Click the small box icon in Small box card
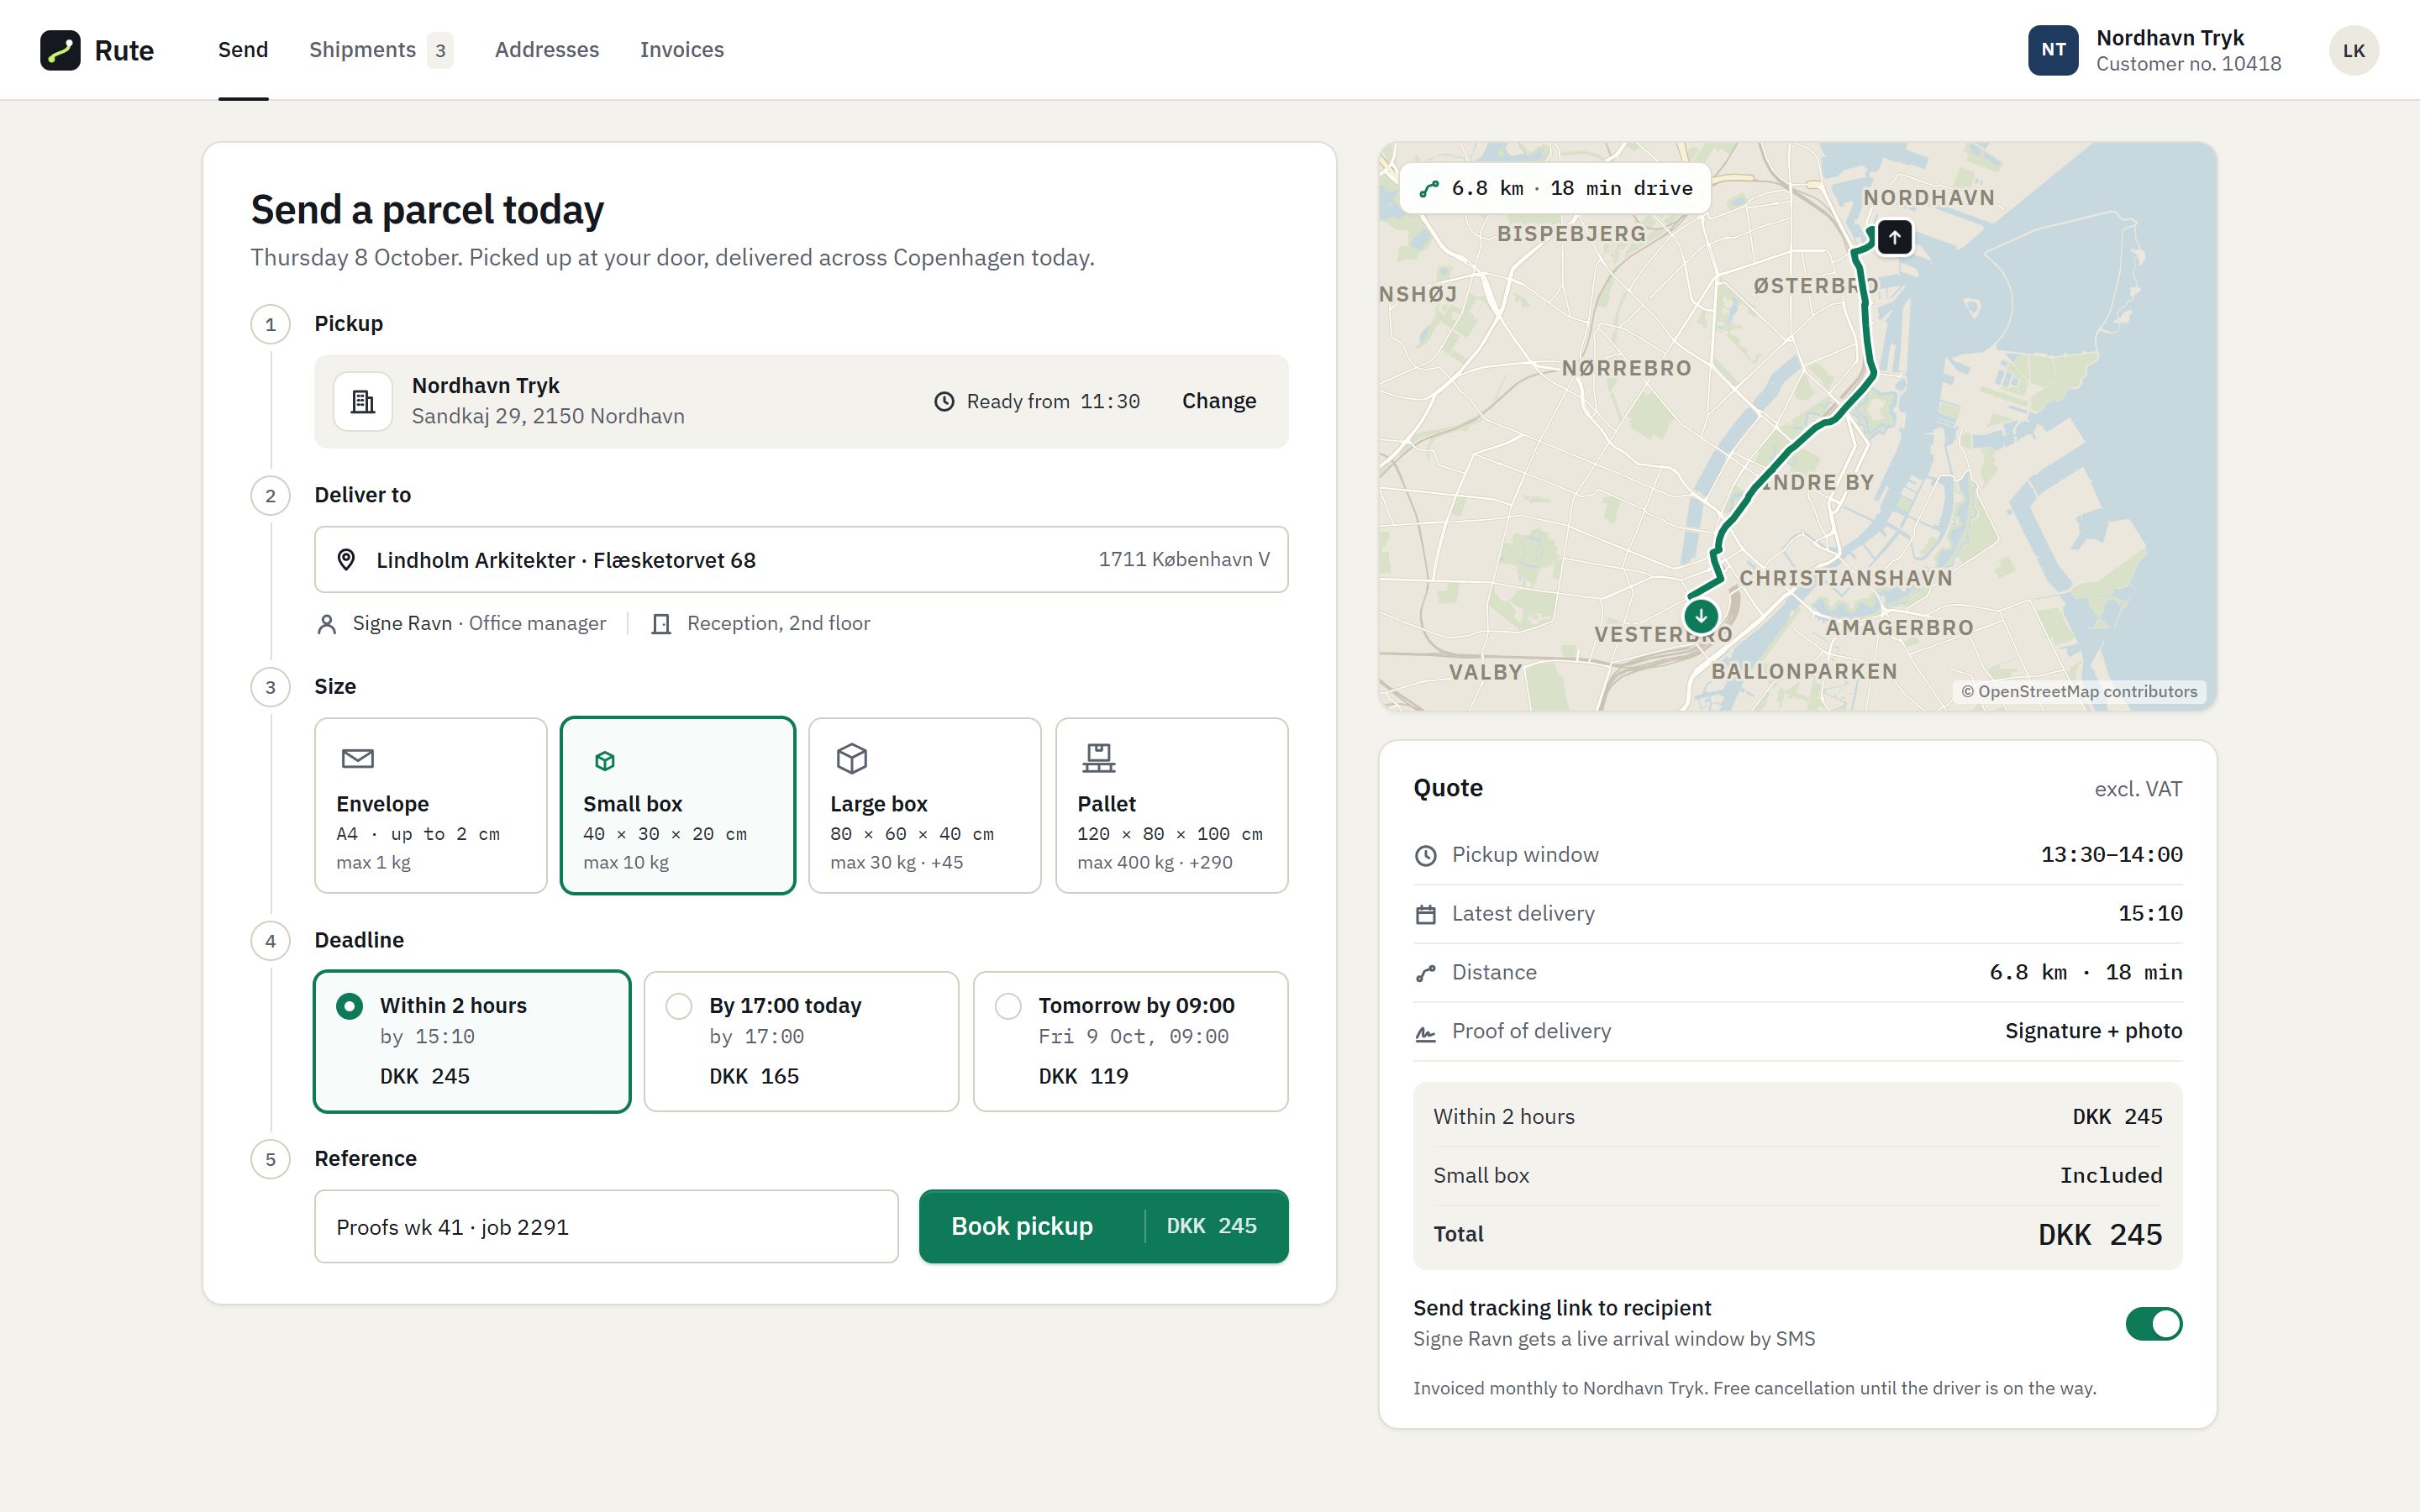 point(604,761)
